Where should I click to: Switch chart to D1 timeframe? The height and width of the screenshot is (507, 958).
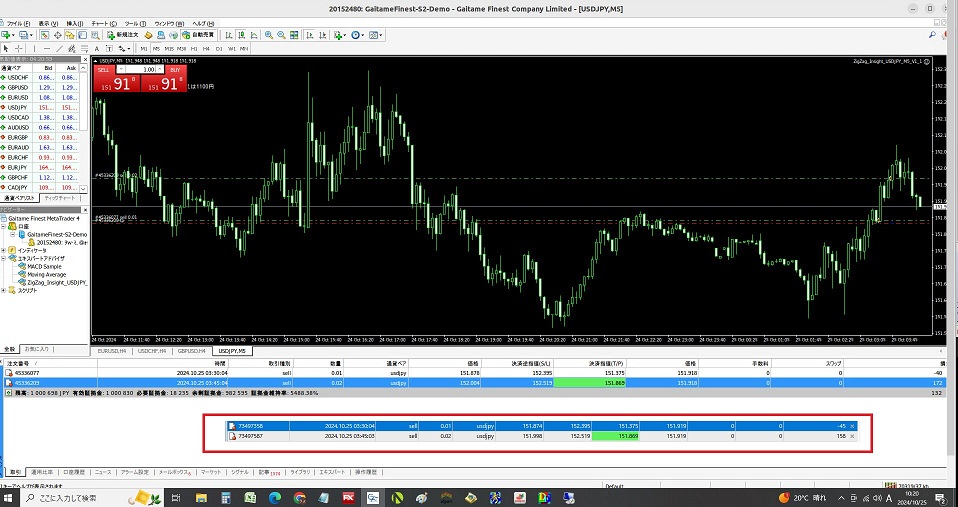click(x=219, y=48)
